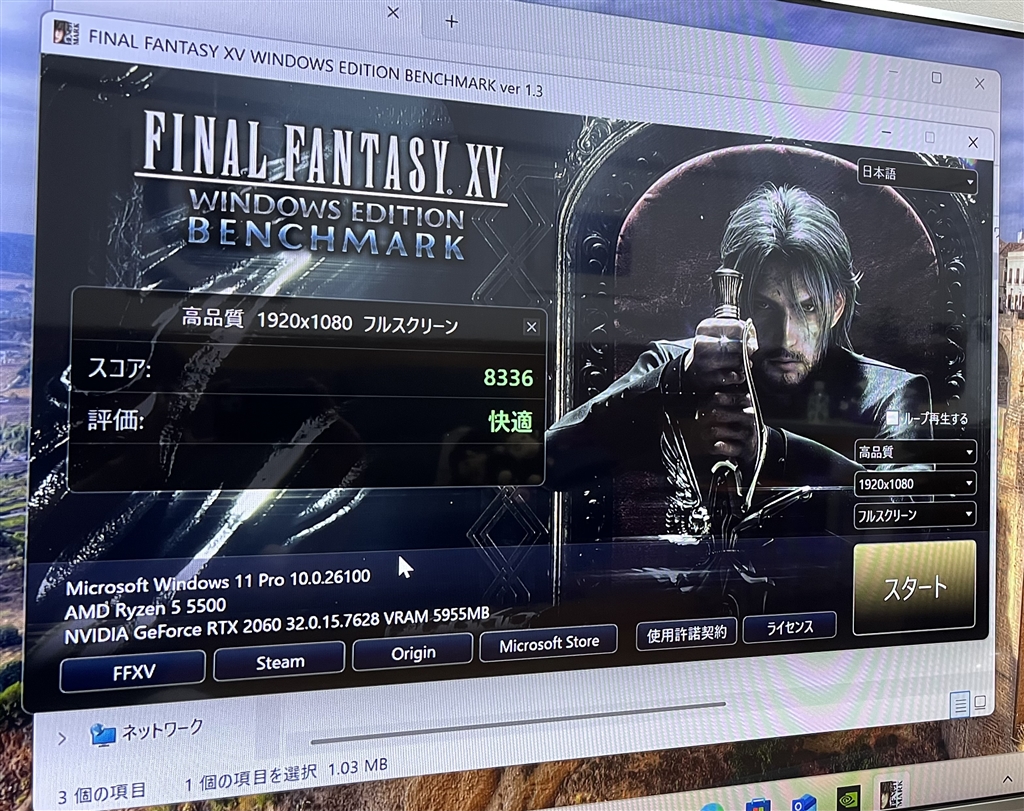Click the AMD Ryzen 5 5500 text
The image size is (1024, 811).
(145, 609)
